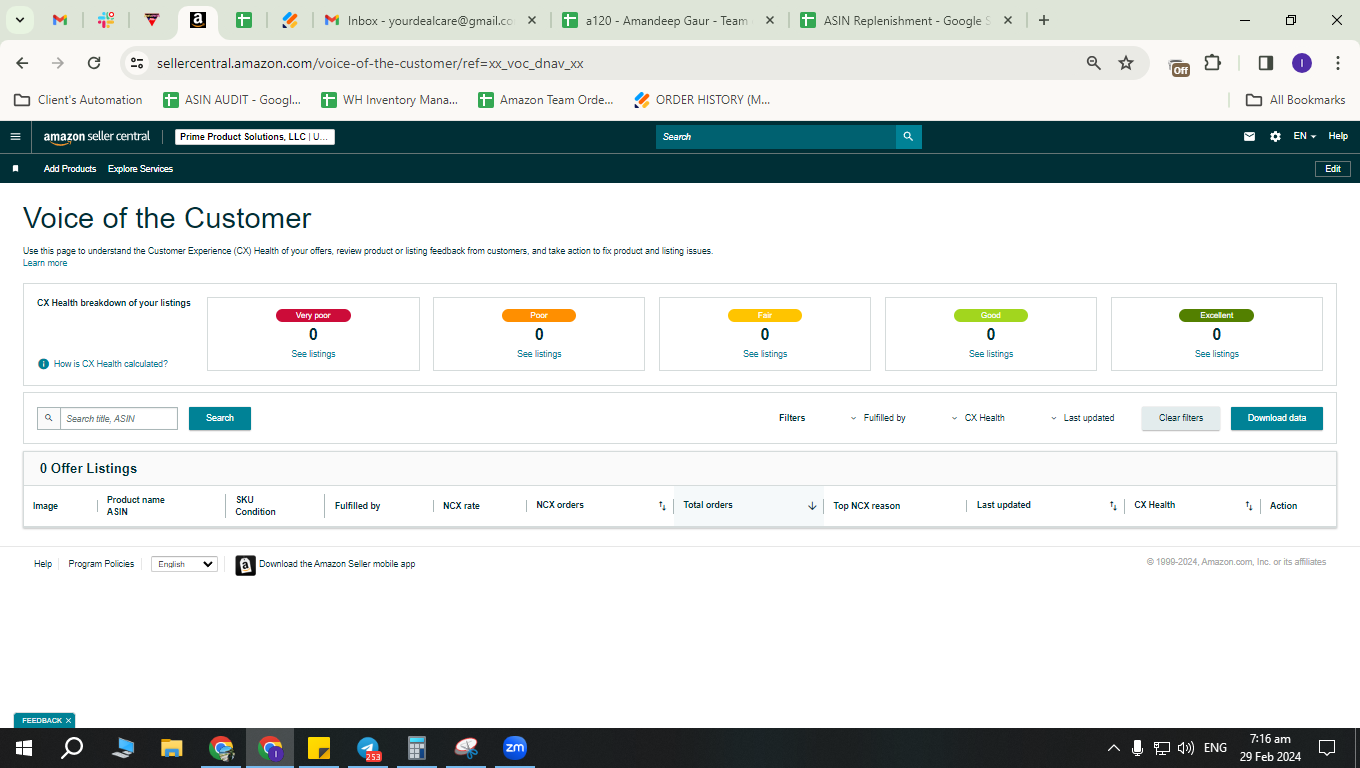The image size is (1360, 768).
Task: Expand the CX Health filter dropdown
Action: coord(978,418)
